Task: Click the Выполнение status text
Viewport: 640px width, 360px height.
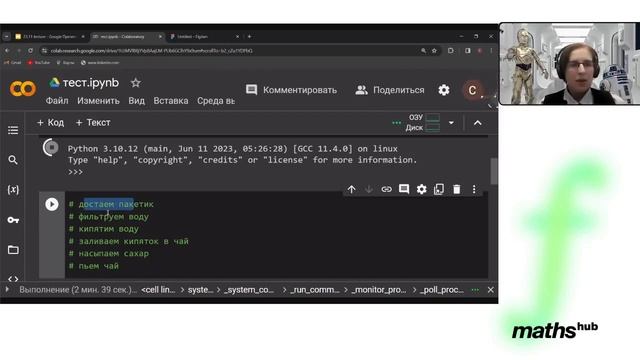Action: click(78, 290)
